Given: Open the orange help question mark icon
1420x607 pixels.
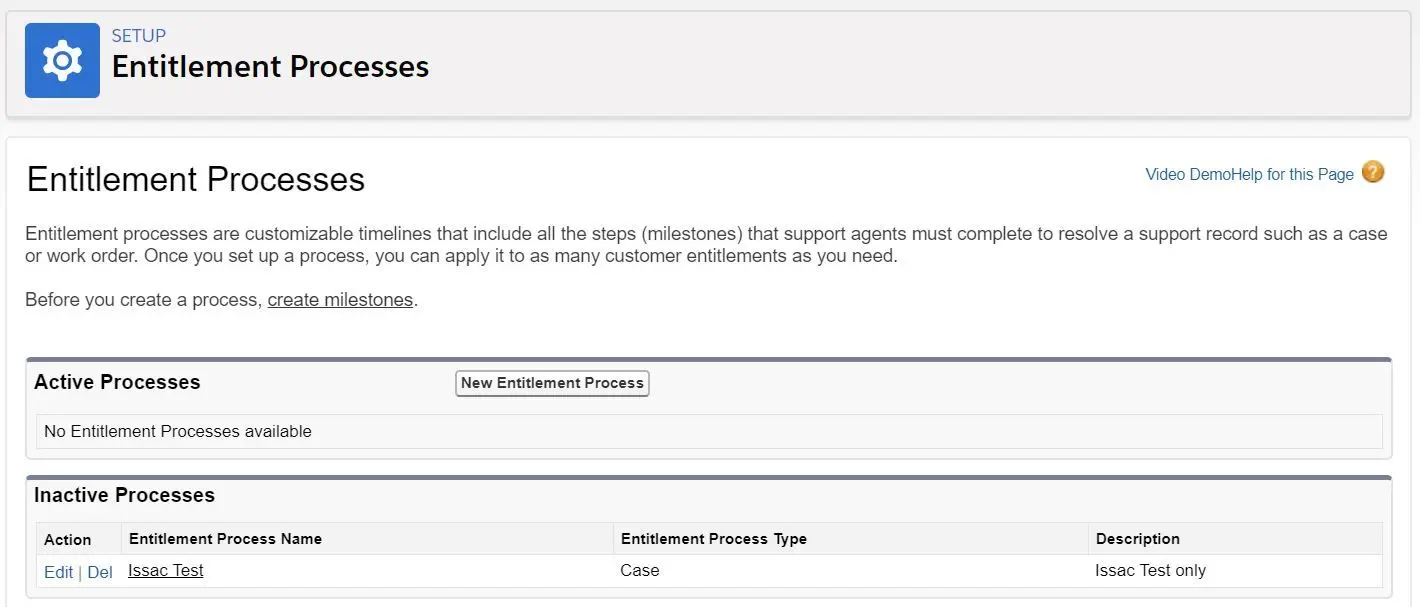Looking at the screenshot, I should coord(1373,172).
